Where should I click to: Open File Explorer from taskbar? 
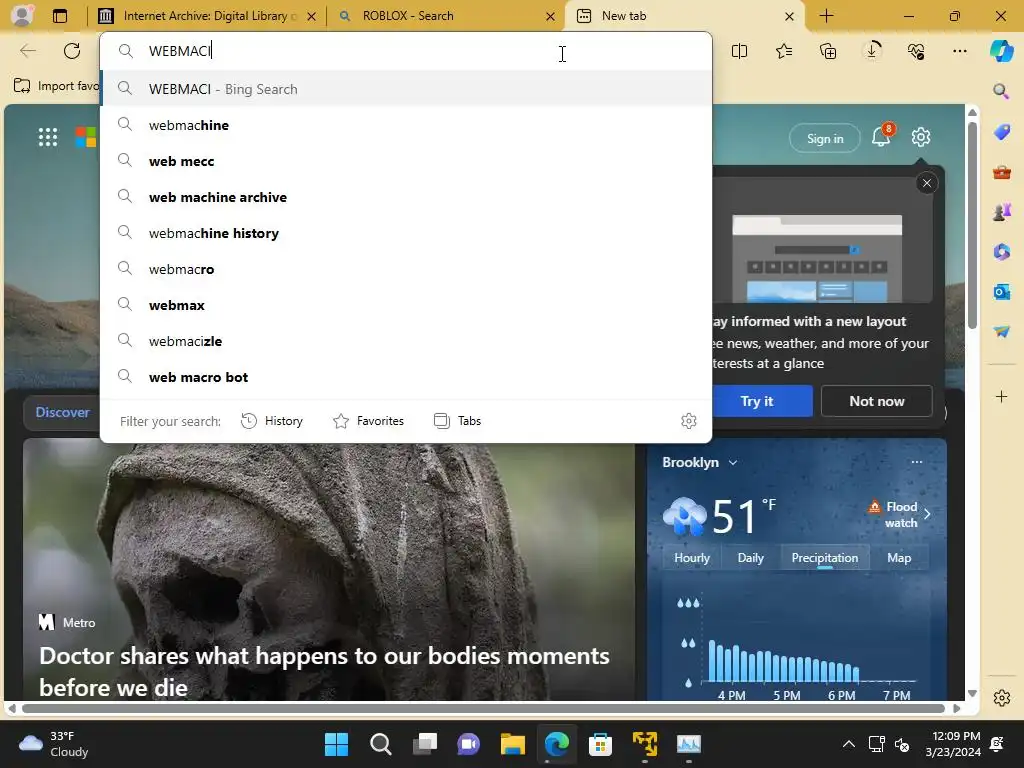[x=513, y=744]
